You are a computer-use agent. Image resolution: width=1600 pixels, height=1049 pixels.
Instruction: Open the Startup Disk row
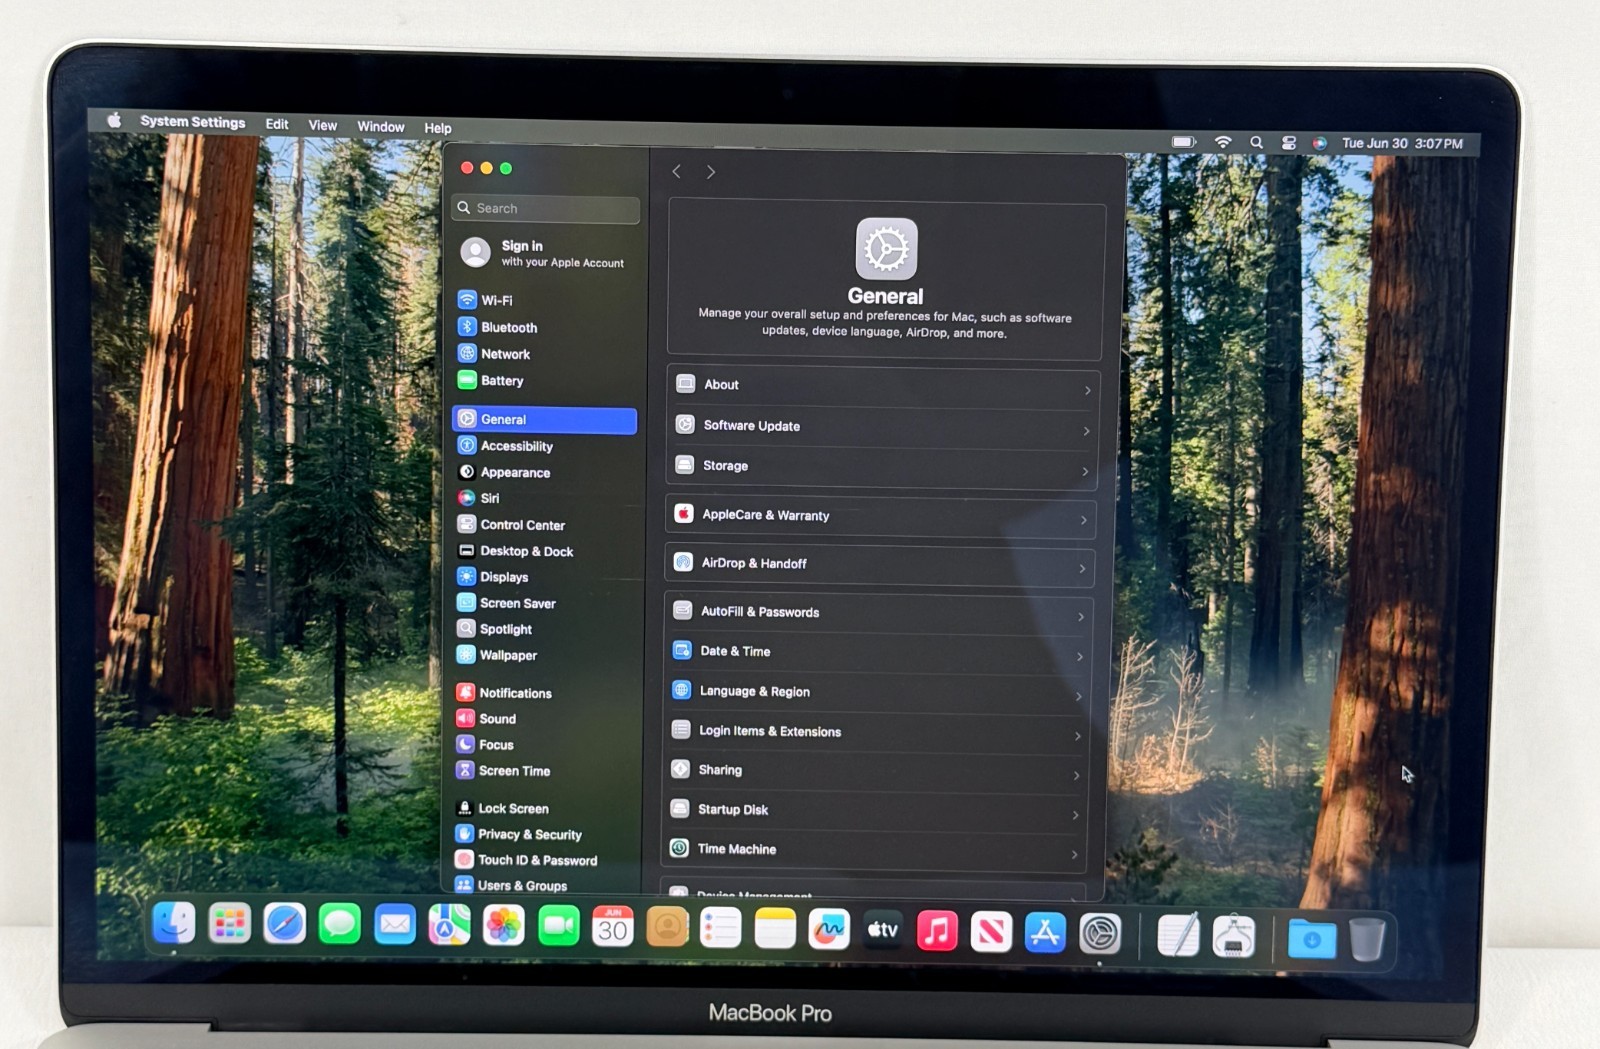click(873, 810)
